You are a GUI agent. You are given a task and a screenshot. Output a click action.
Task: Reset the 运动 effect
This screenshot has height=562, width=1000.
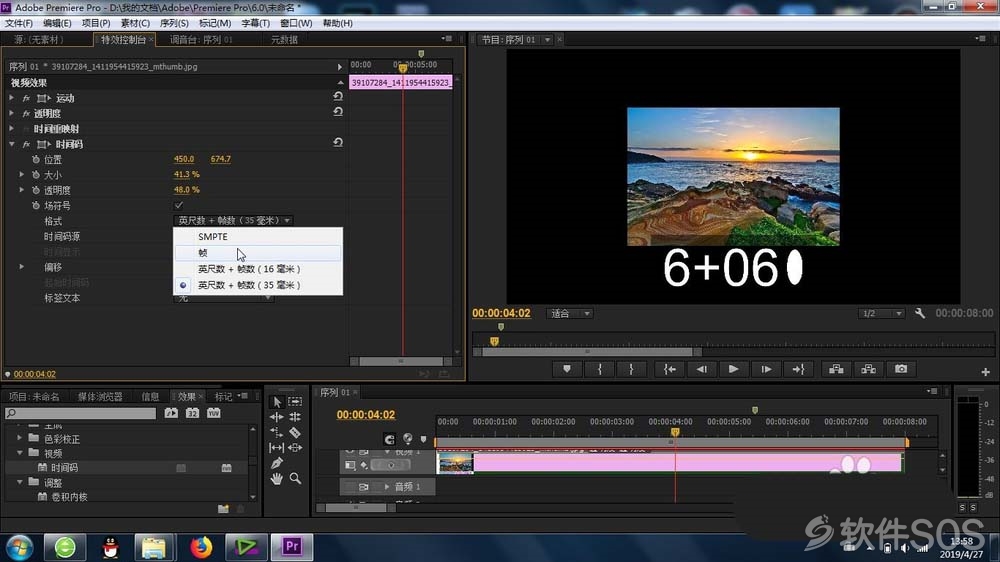pos(338,97)
